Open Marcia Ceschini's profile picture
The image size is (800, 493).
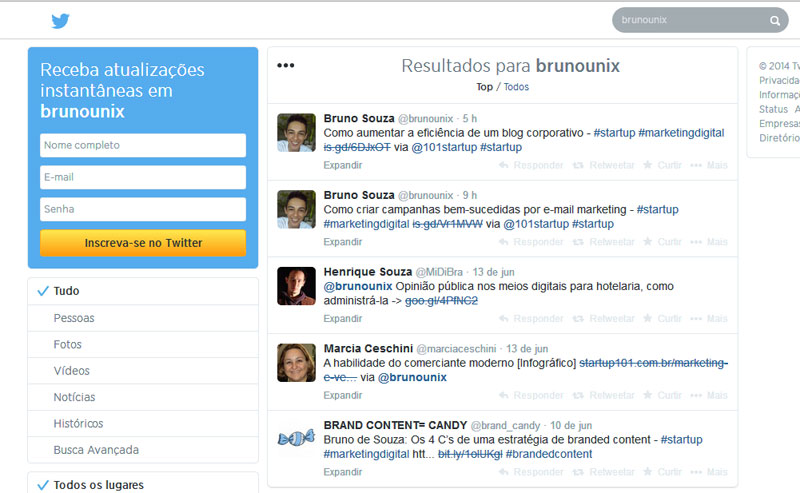[x=296, y=363]
